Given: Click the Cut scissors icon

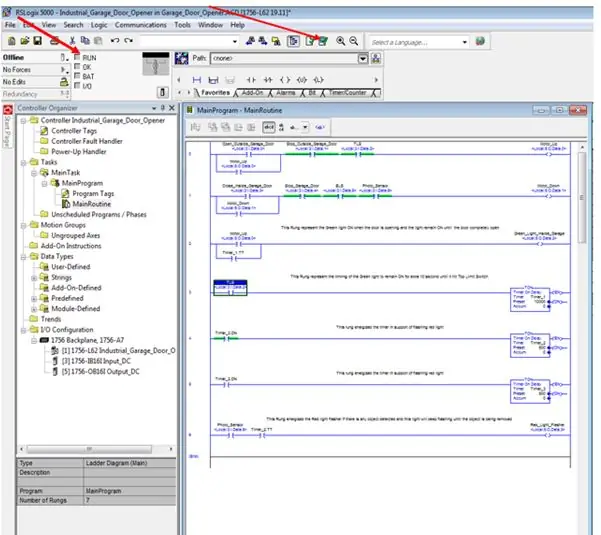Looking at the screenshot, I should 72,41.
